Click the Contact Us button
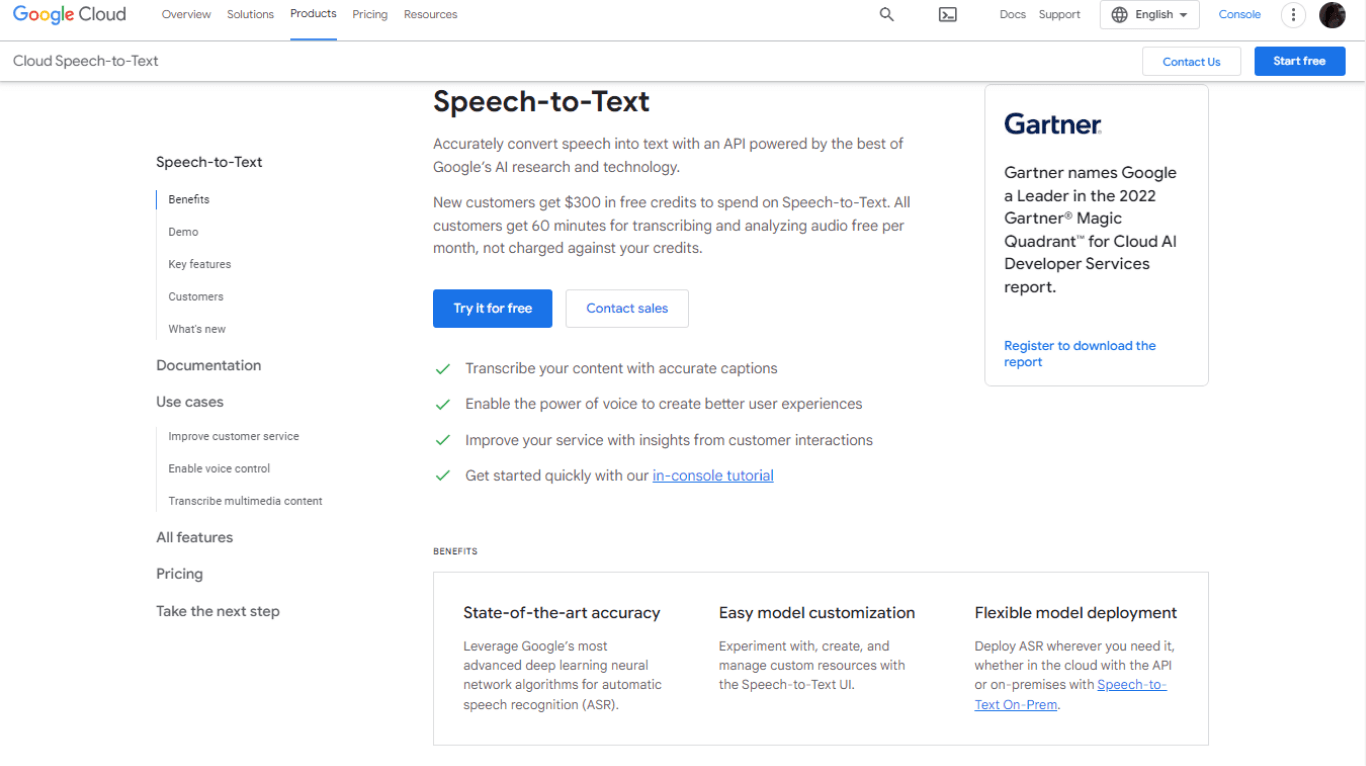Screen dimensions: 1366x766 point(1191,61)
